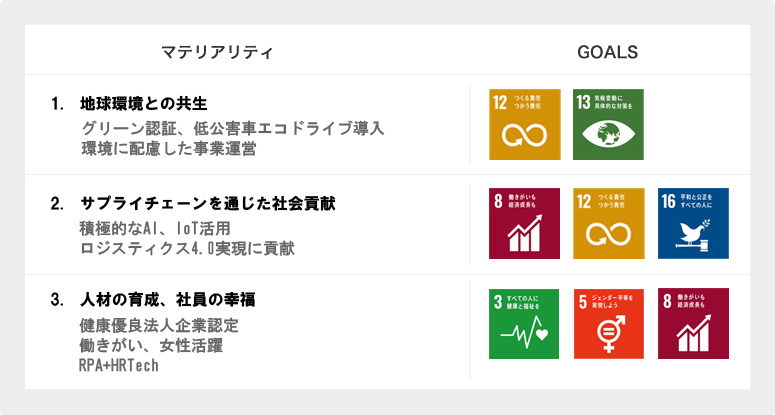Click the text 環境に配慮した事業運営
This screenshot has height=415, width=775.
169,149
